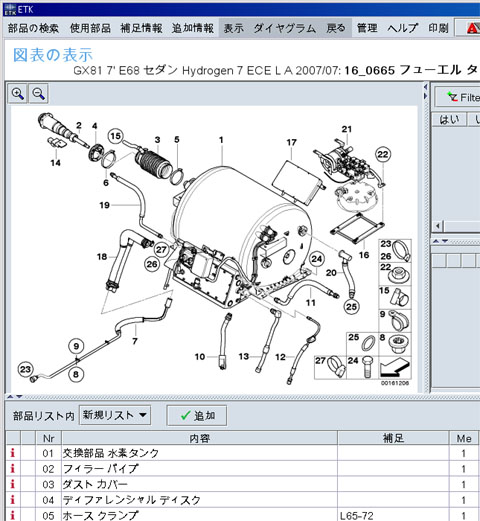Open the 追加情報 menu
This screenshot has height=521, width=480.
pyautogui.click(x=193, y=28)
